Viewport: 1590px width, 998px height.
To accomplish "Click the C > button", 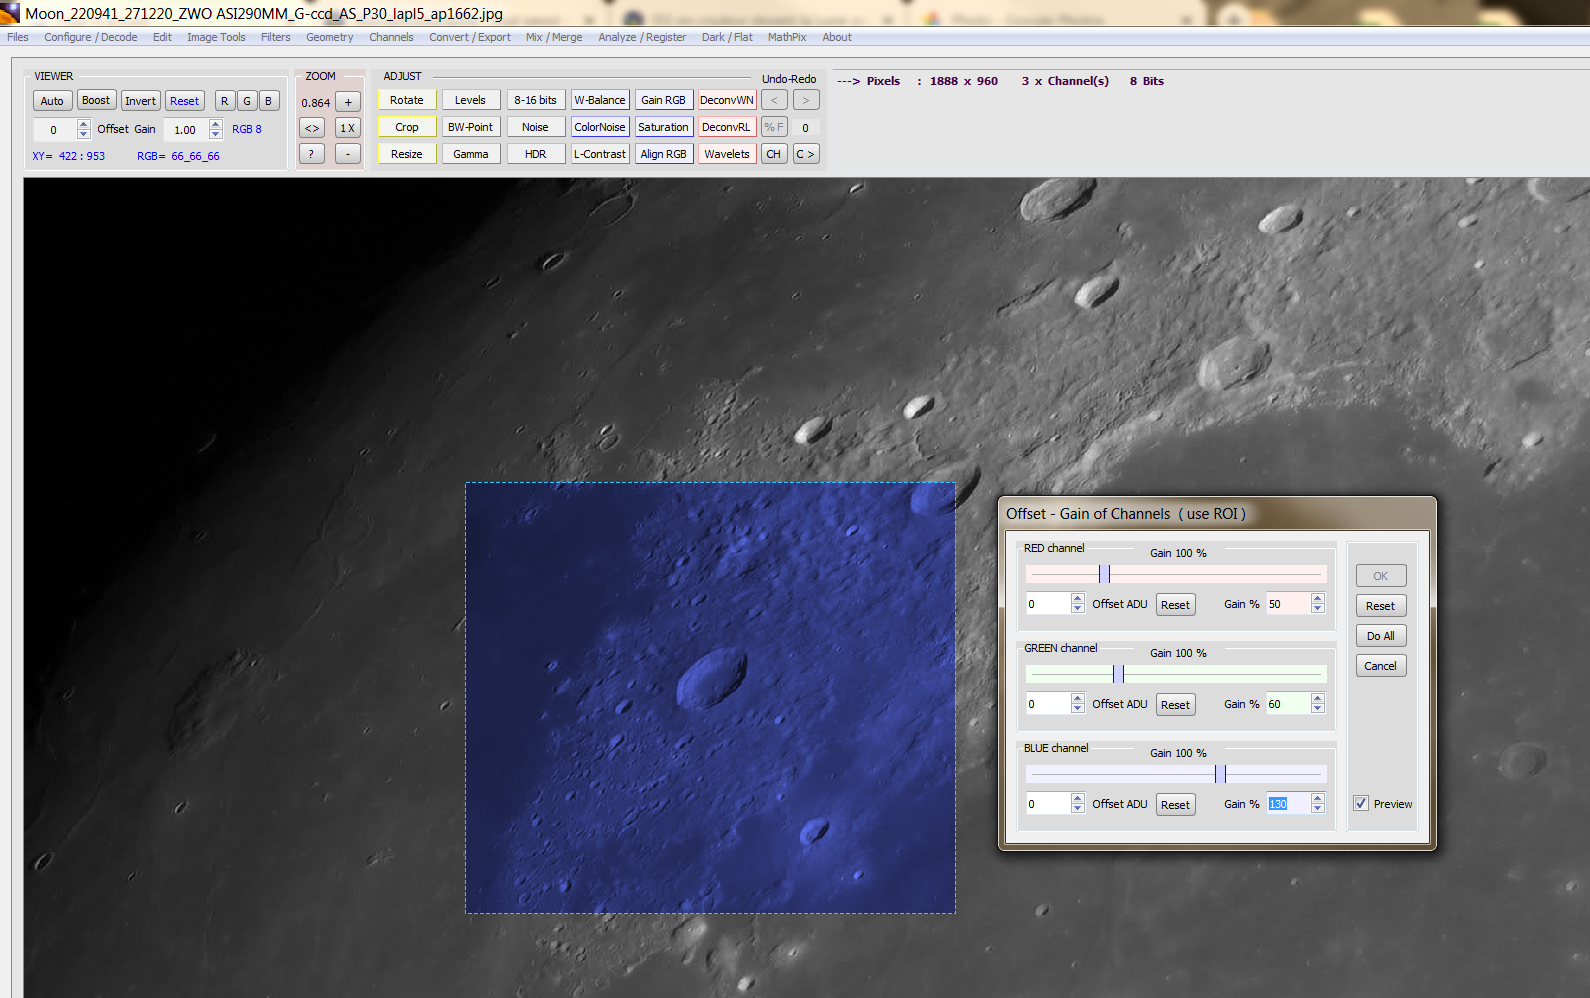I will (806, 154).
